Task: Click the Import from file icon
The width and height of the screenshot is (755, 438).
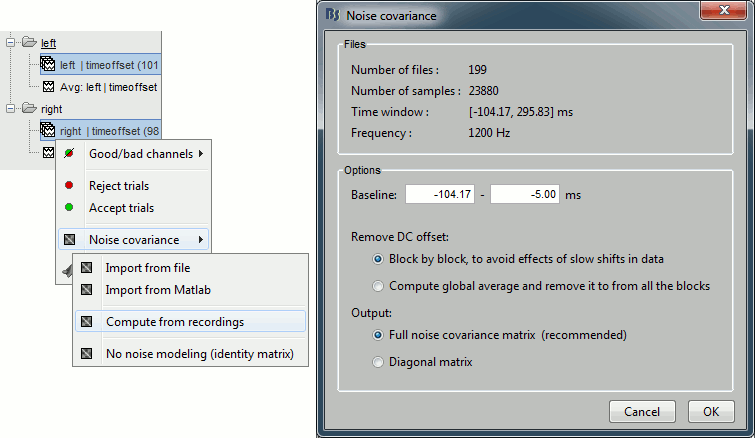Action: (86, 268)
